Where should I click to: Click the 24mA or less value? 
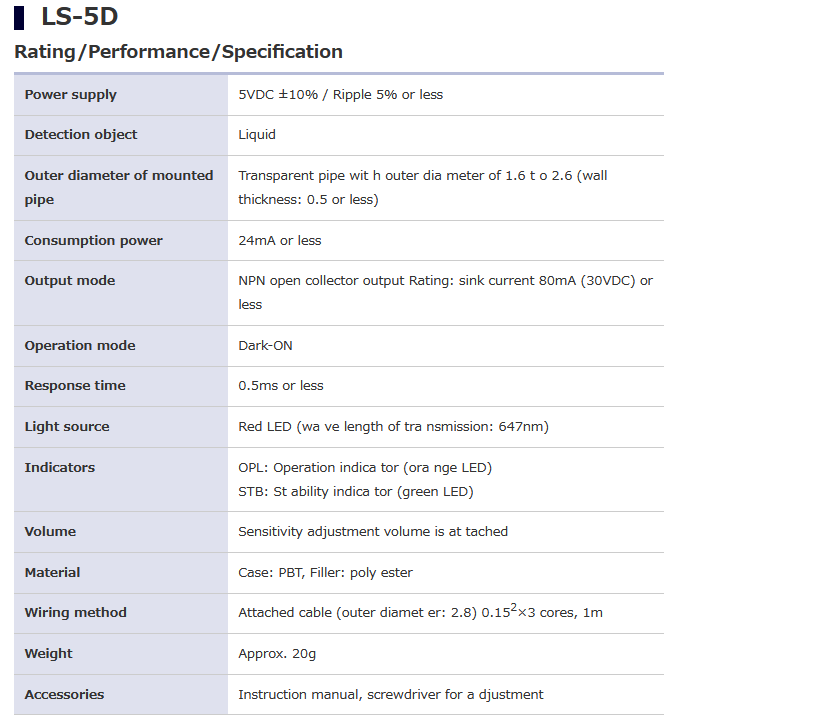pos(280,241)
